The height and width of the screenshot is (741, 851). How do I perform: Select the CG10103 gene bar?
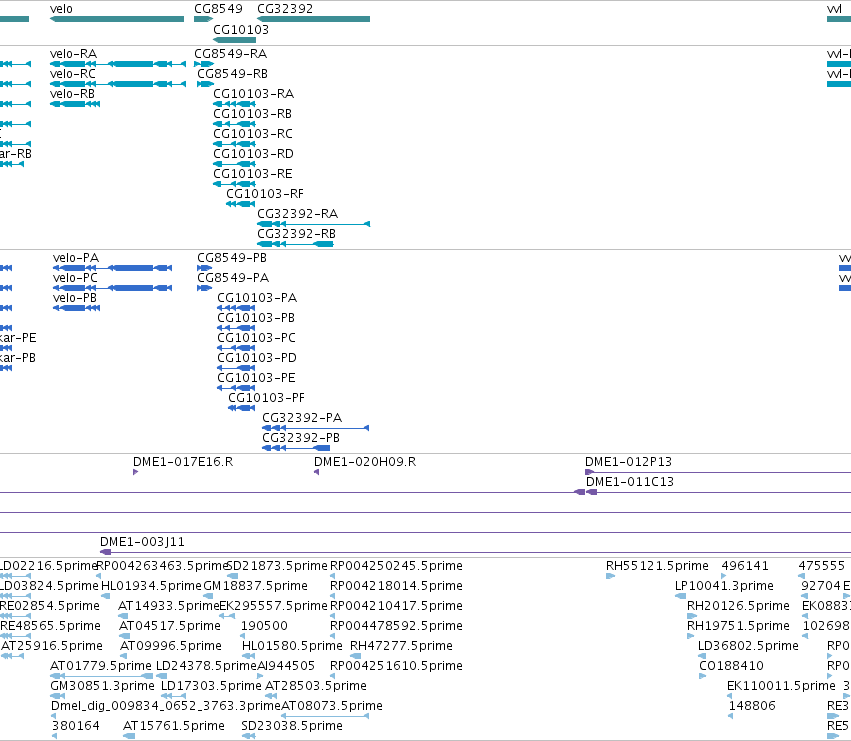pos(234,40)
